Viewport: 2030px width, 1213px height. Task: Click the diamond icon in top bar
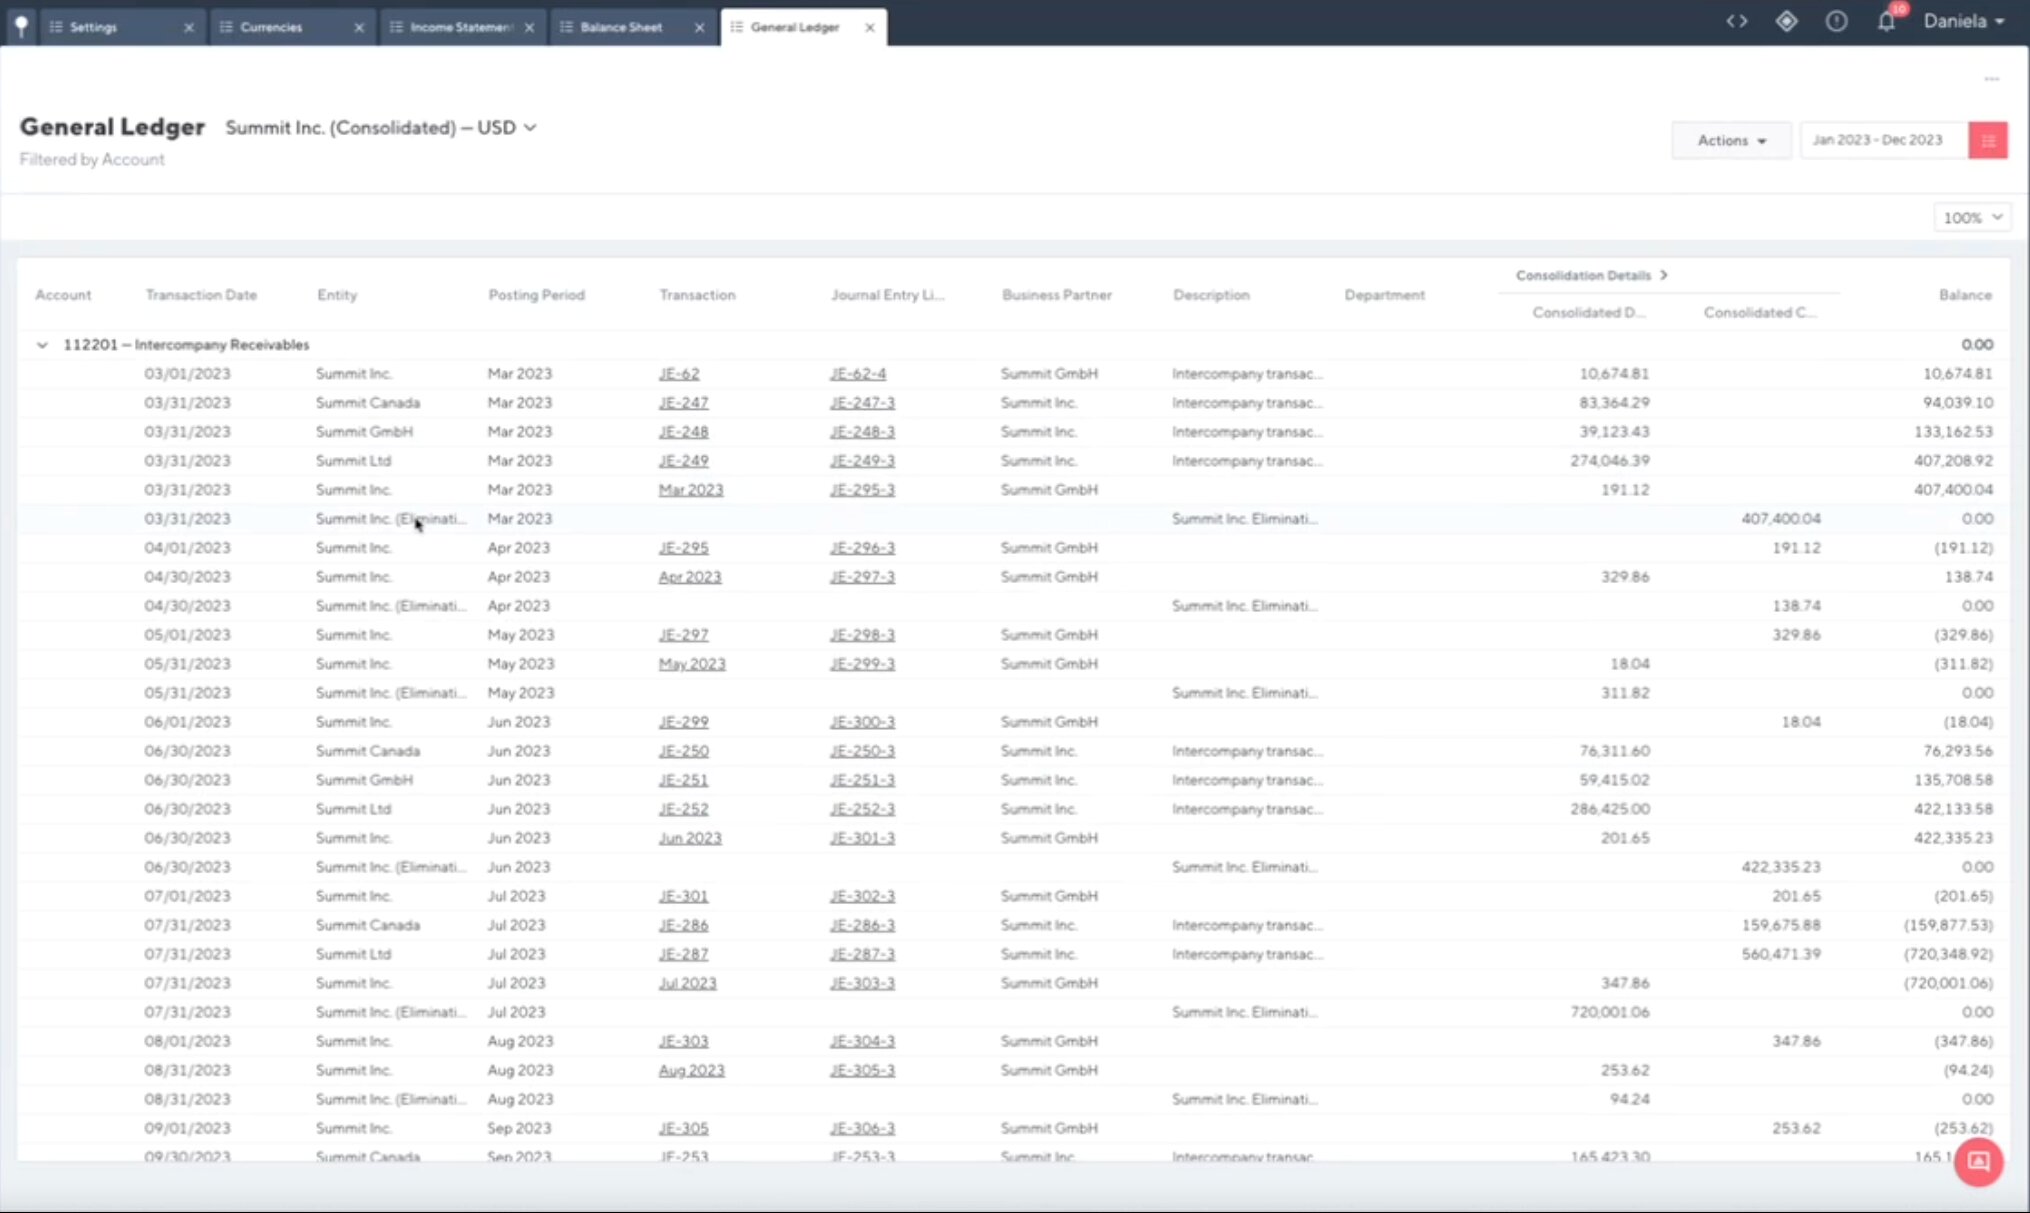pyautogui.click(x=1786, y=21)
